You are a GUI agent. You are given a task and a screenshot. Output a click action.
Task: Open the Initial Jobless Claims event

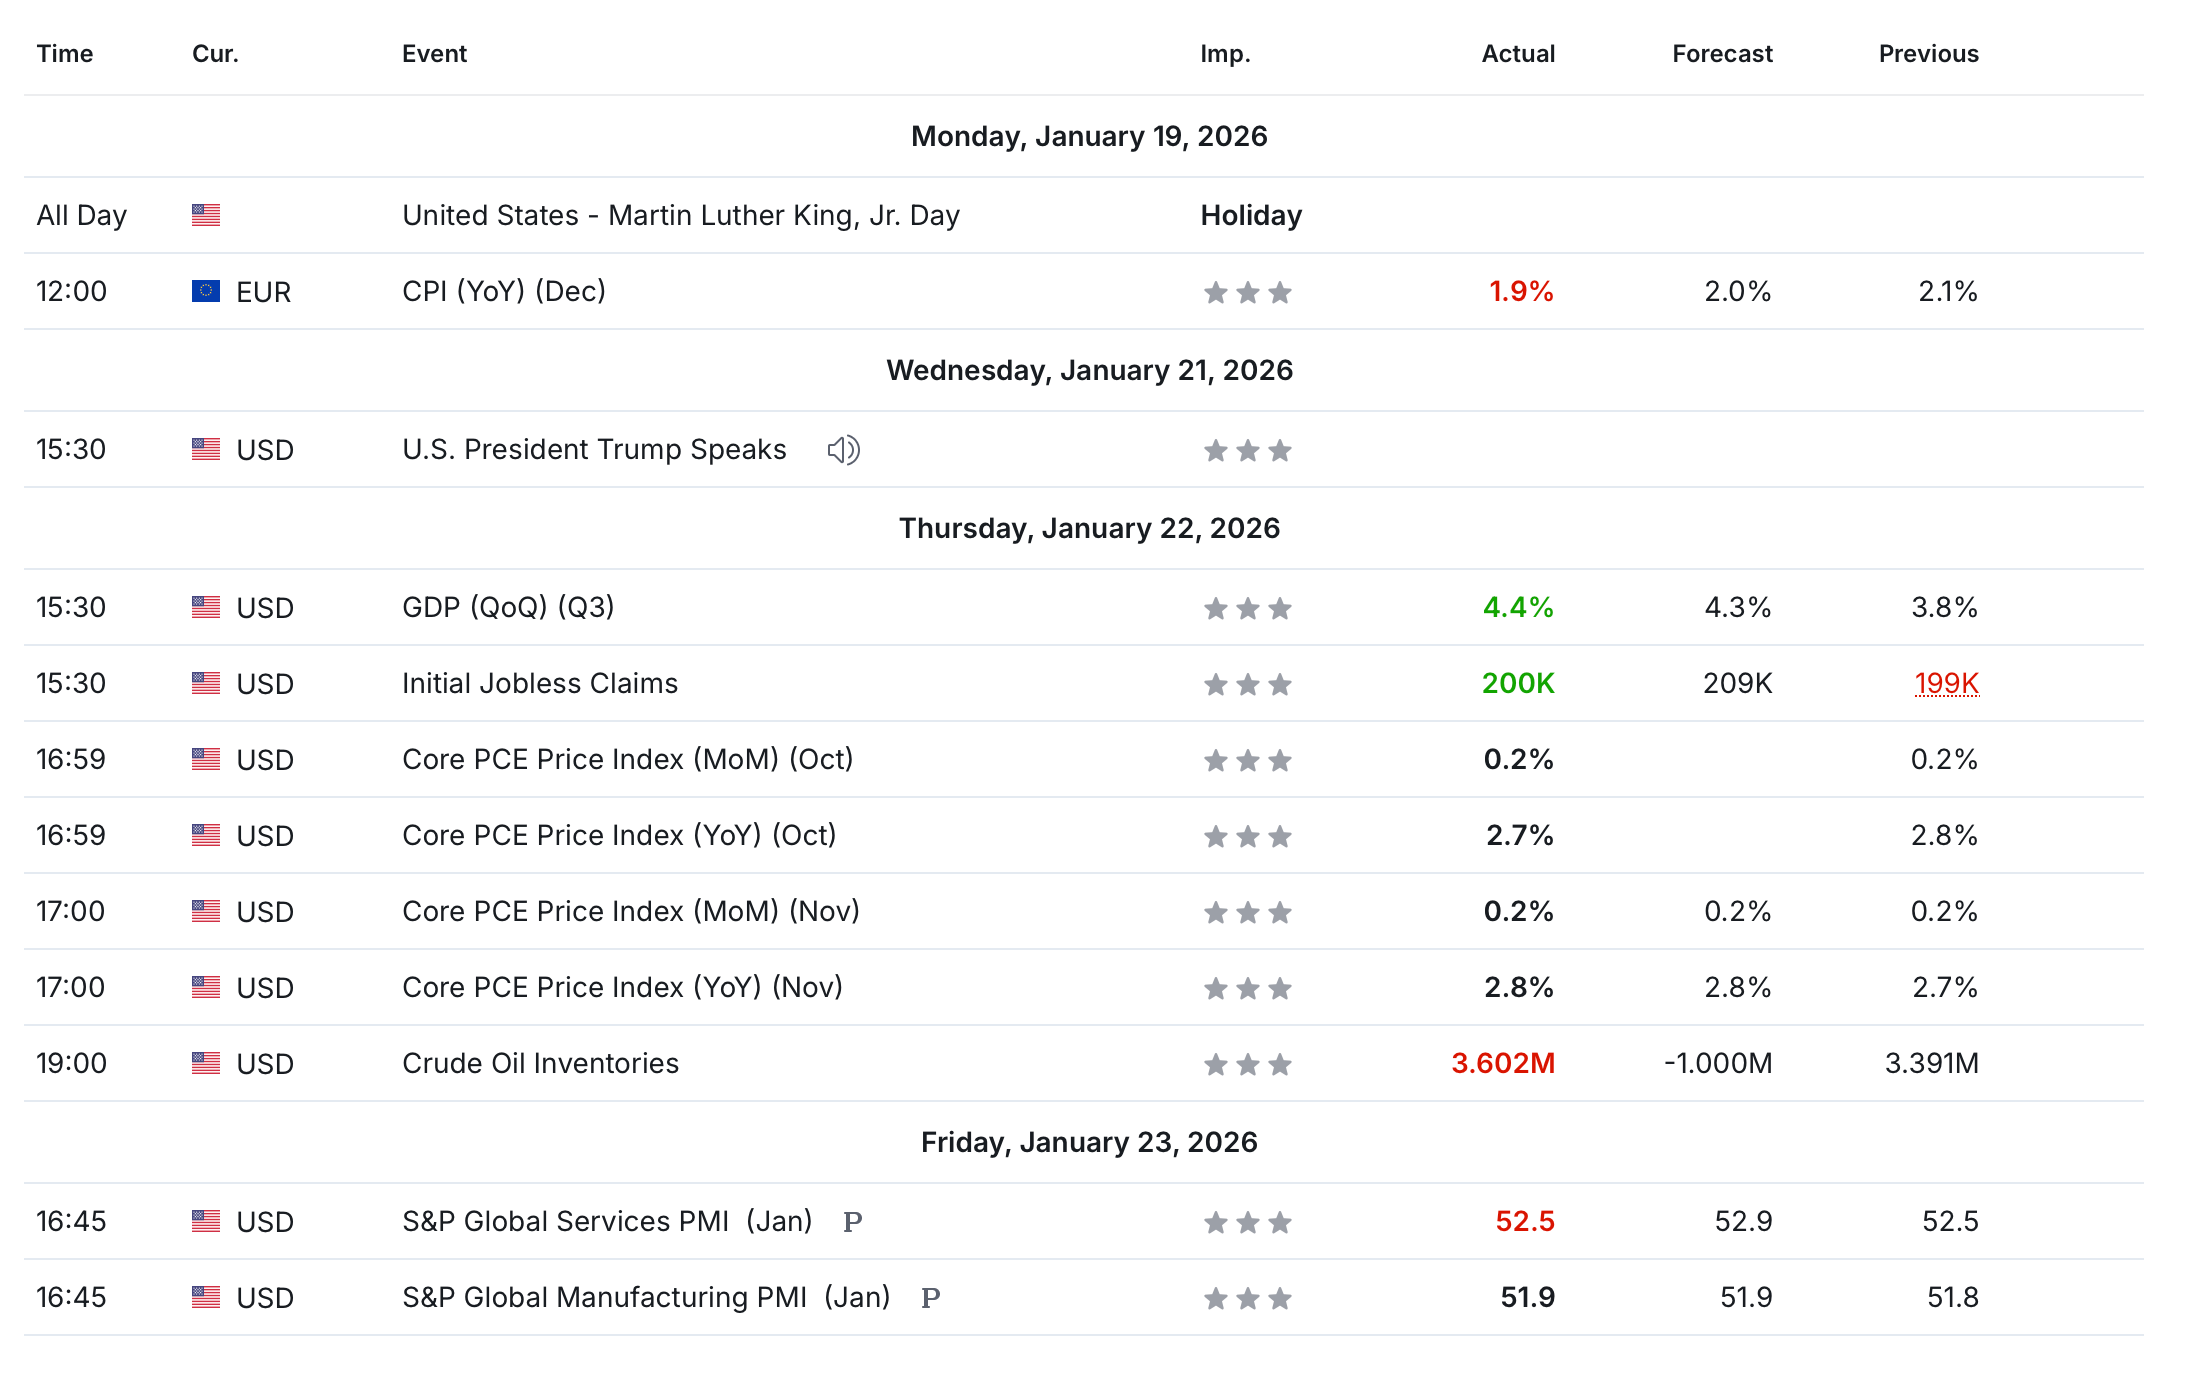pyautogui.click(x=540, y=683)
